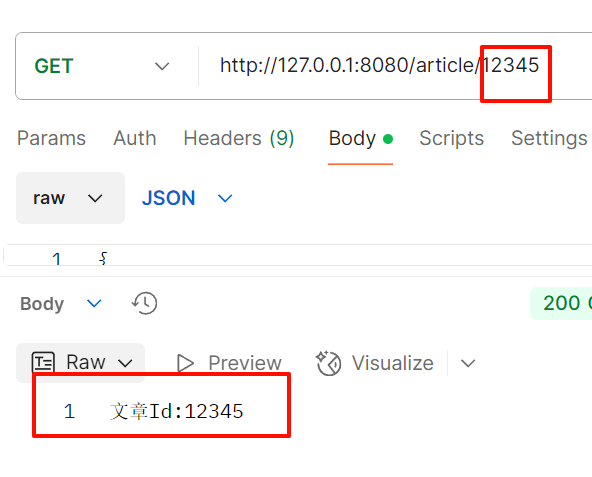Open the response history clock icon
The image size is (592, 477).
(x=145, y=303)
